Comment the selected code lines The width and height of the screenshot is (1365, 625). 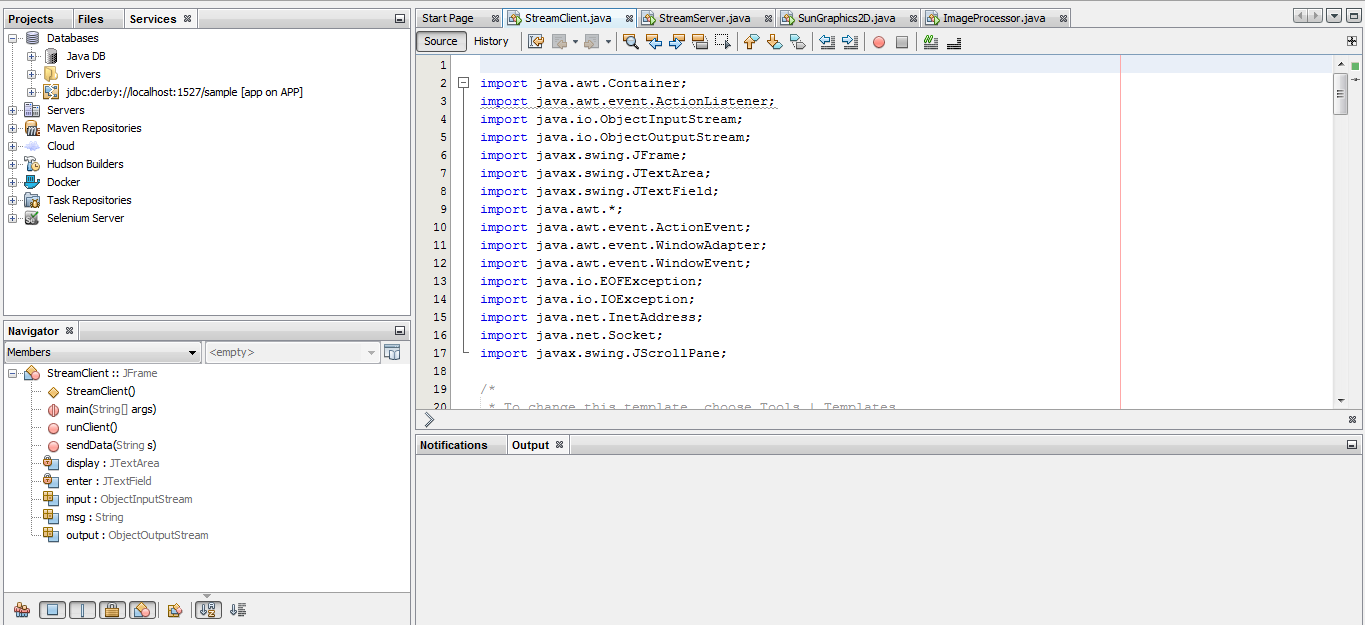click(x=931, y=42)
